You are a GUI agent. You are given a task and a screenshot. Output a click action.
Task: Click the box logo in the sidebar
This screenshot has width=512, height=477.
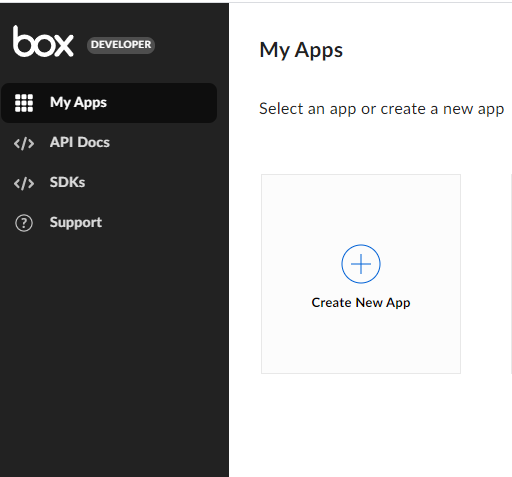[43, 41]
